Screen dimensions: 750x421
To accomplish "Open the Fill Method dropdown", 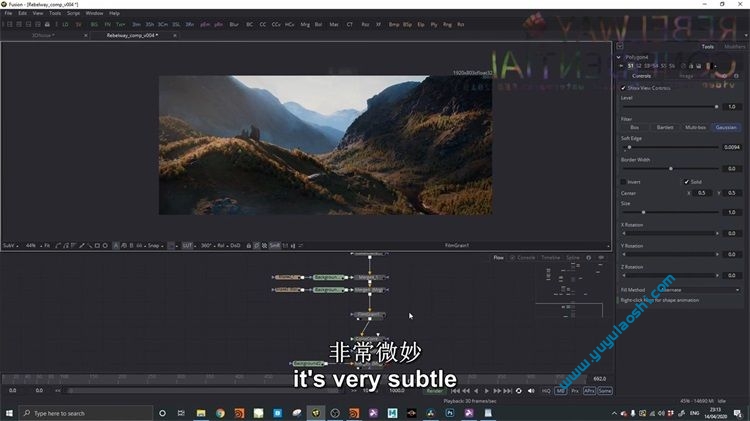I will pyautogui.click(x=699, y=290).
